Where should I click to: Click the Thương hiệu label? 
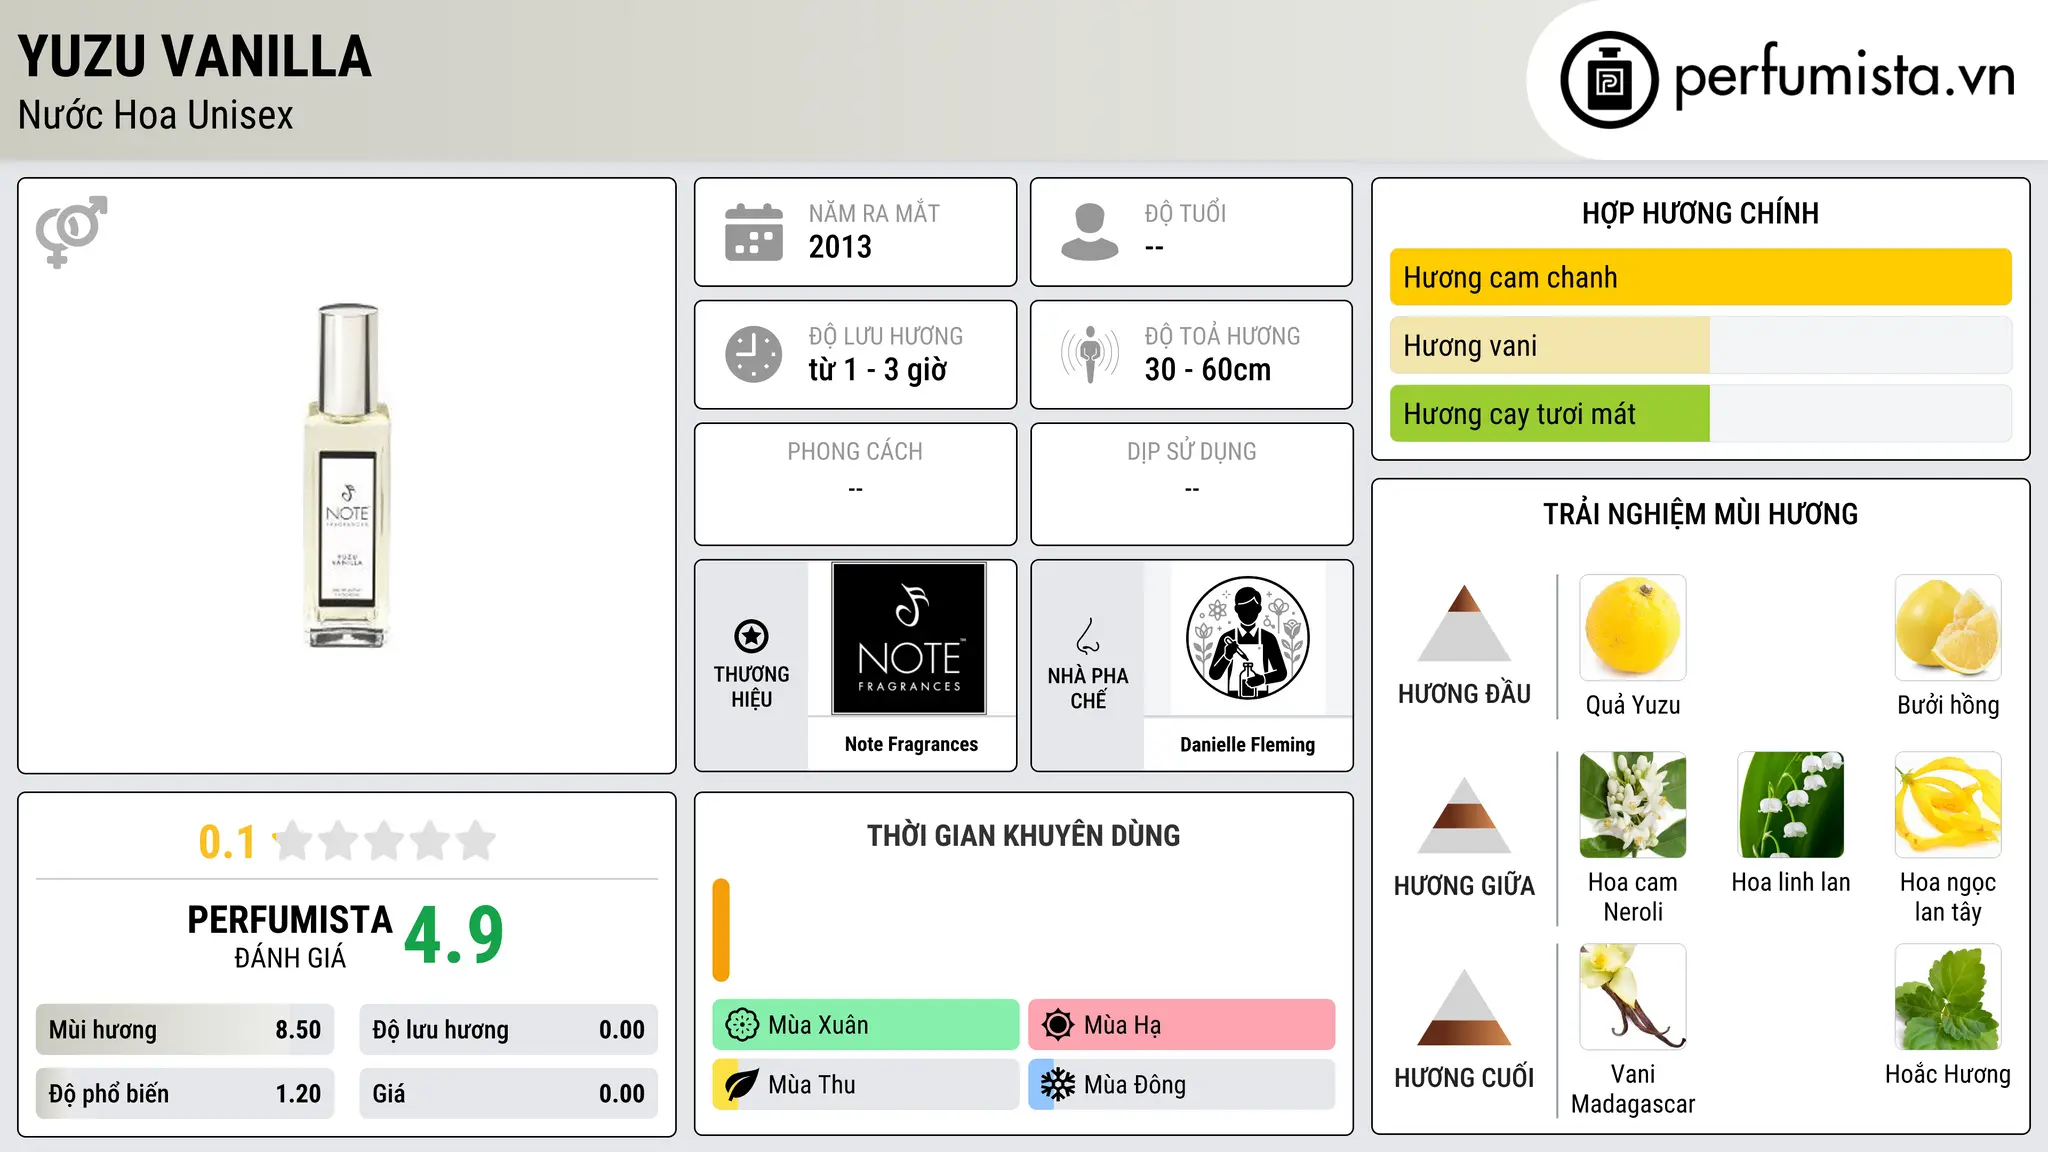[751, 686]
